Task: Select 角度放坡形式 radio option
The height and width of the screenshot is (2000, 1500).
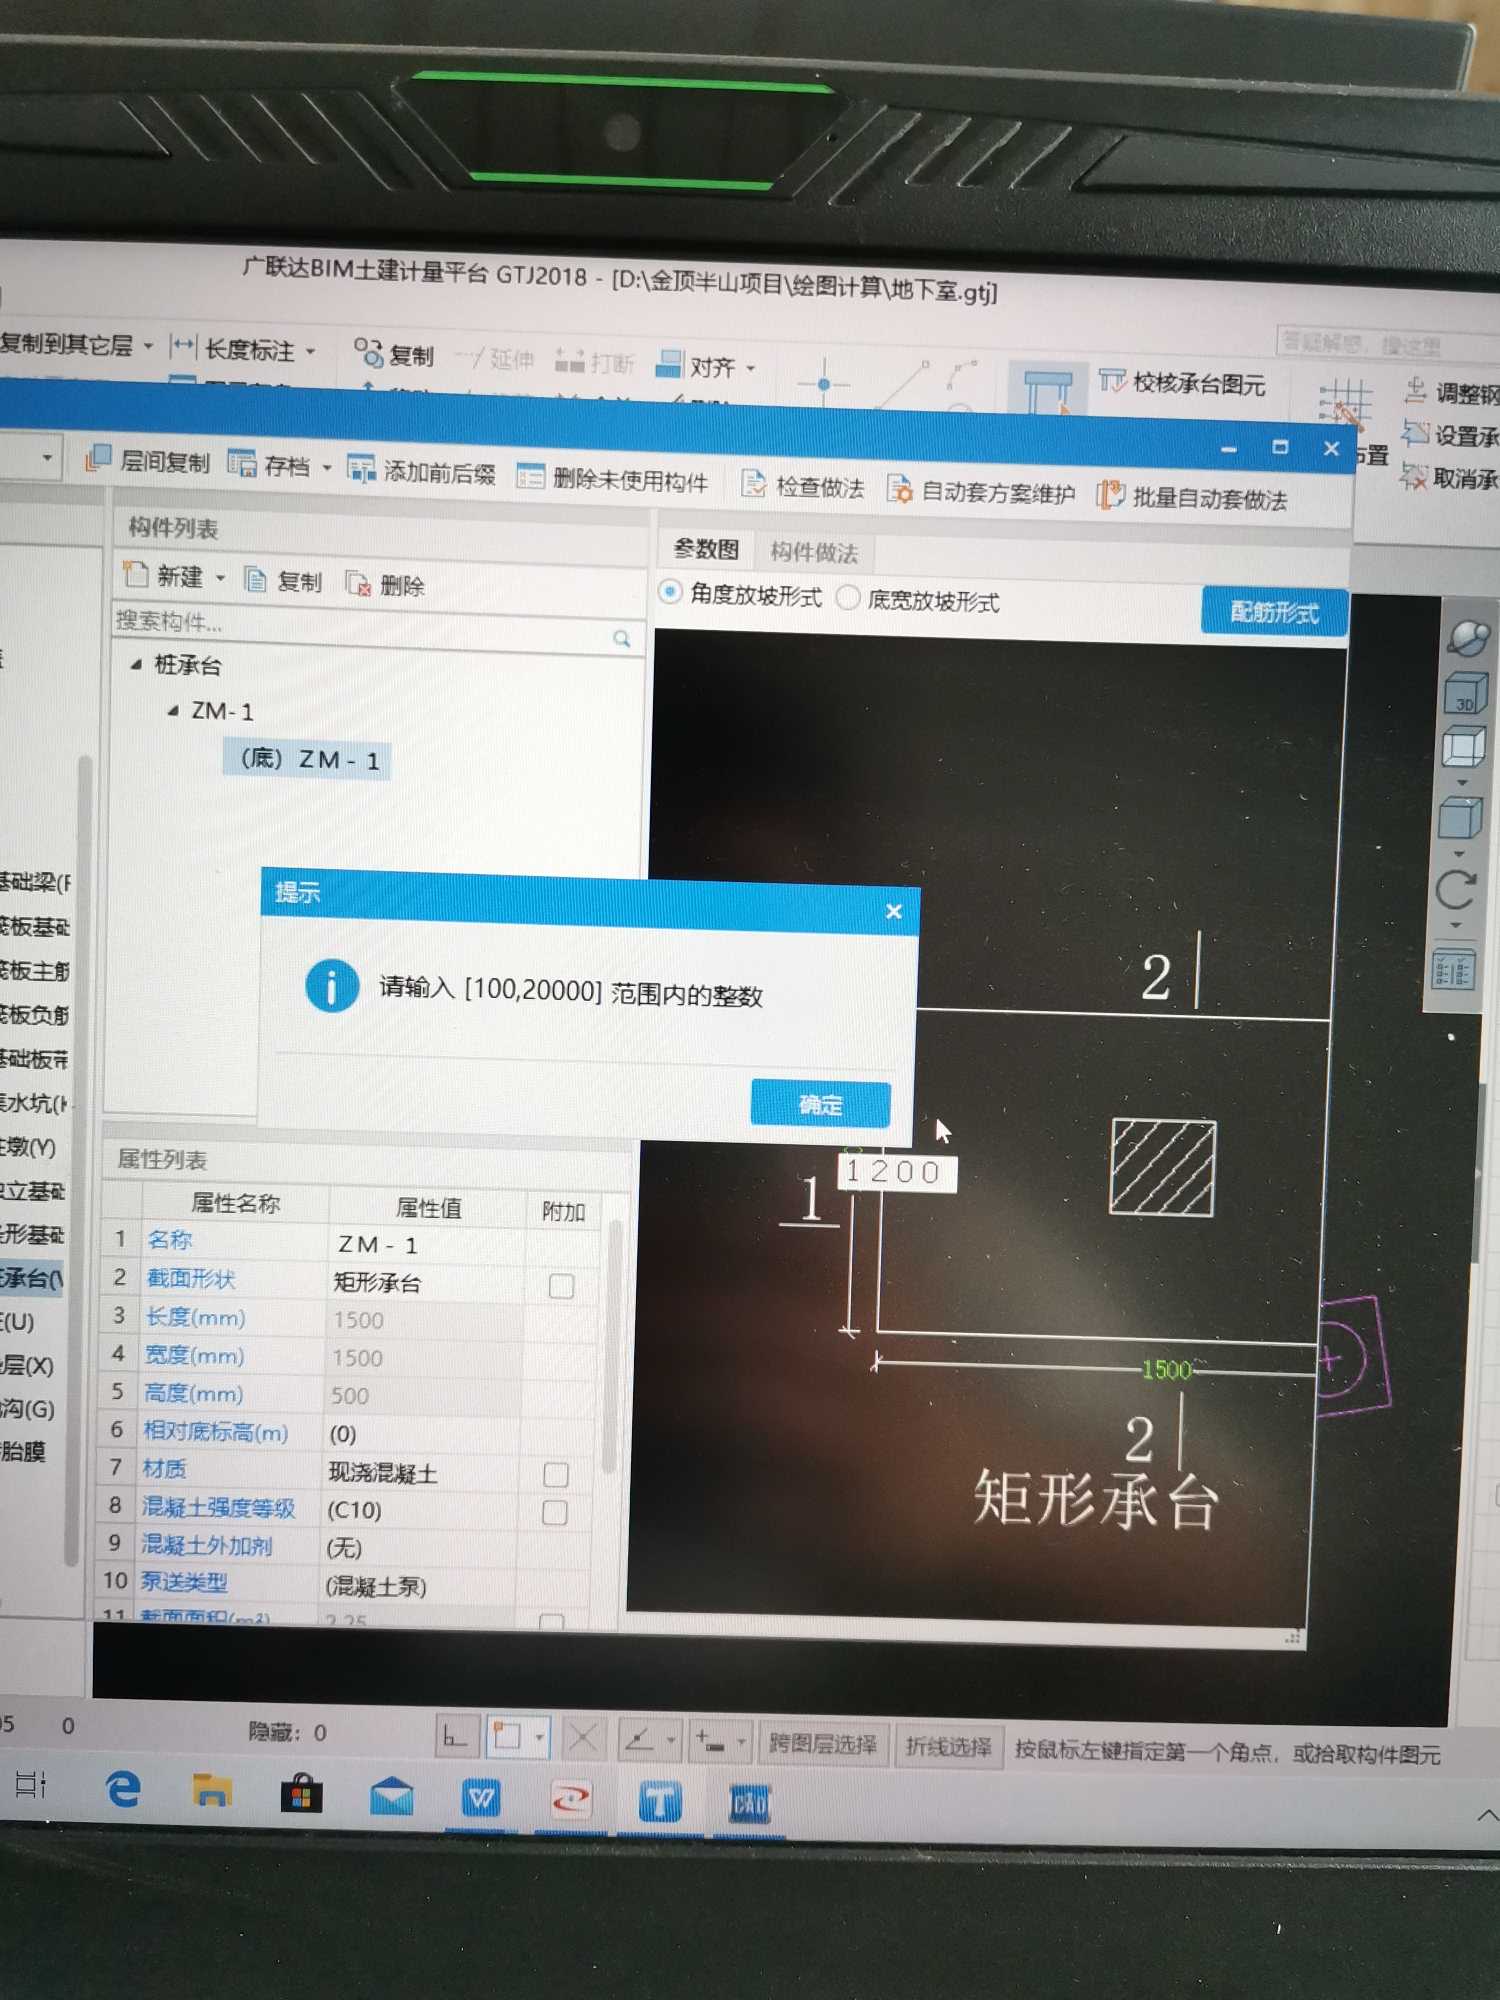Action: point(741,596)
